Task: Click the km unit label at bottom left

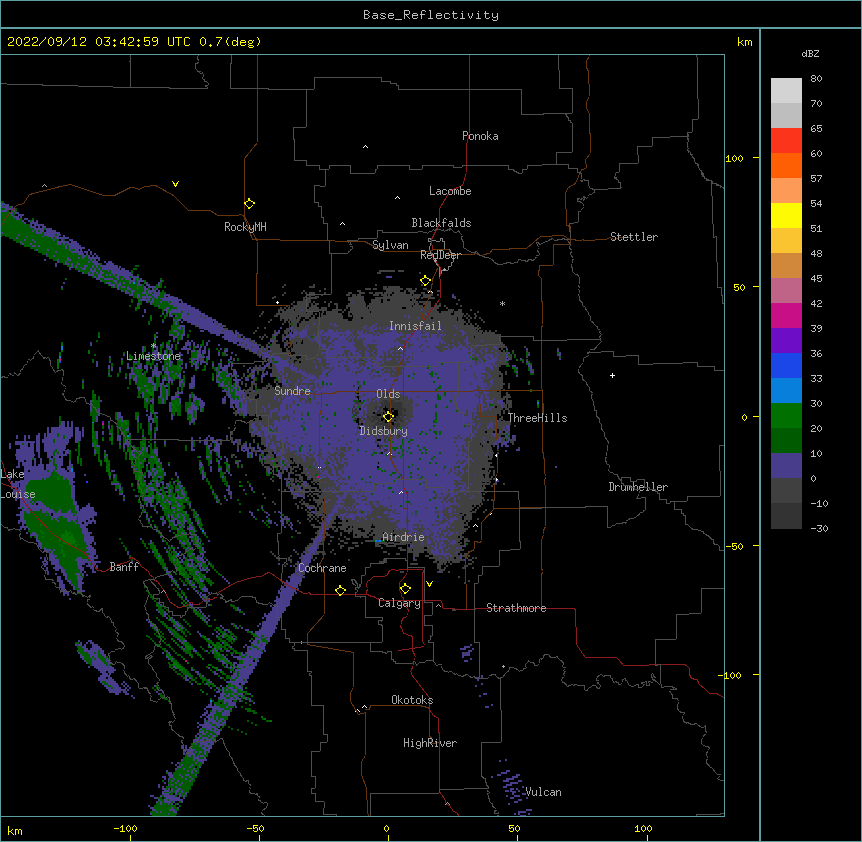Action: tap(15, 830)
